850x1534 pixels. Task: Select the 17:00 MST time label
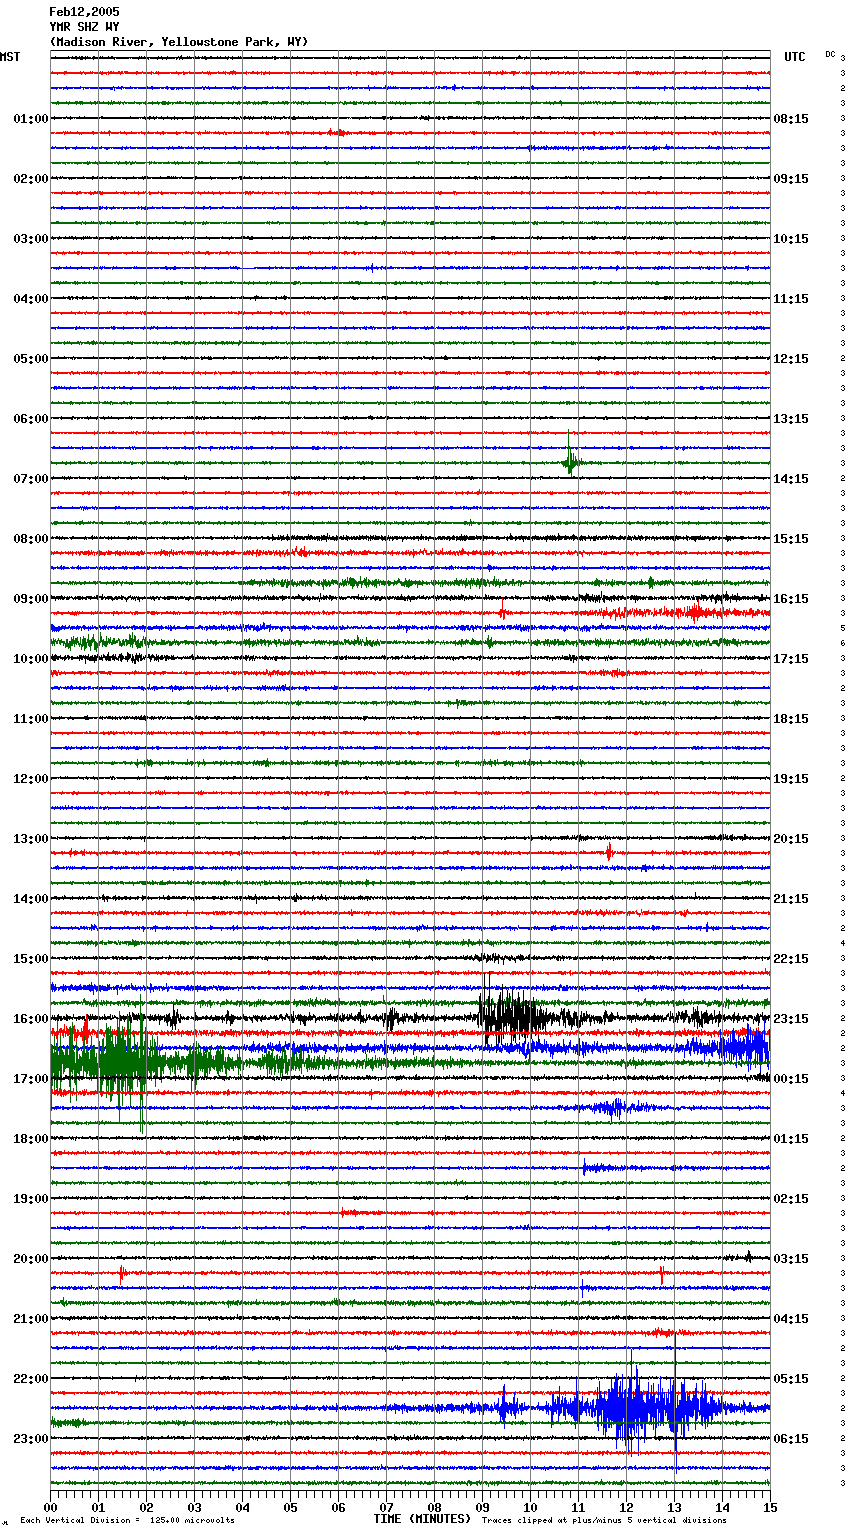click(x=31, y=1079)
